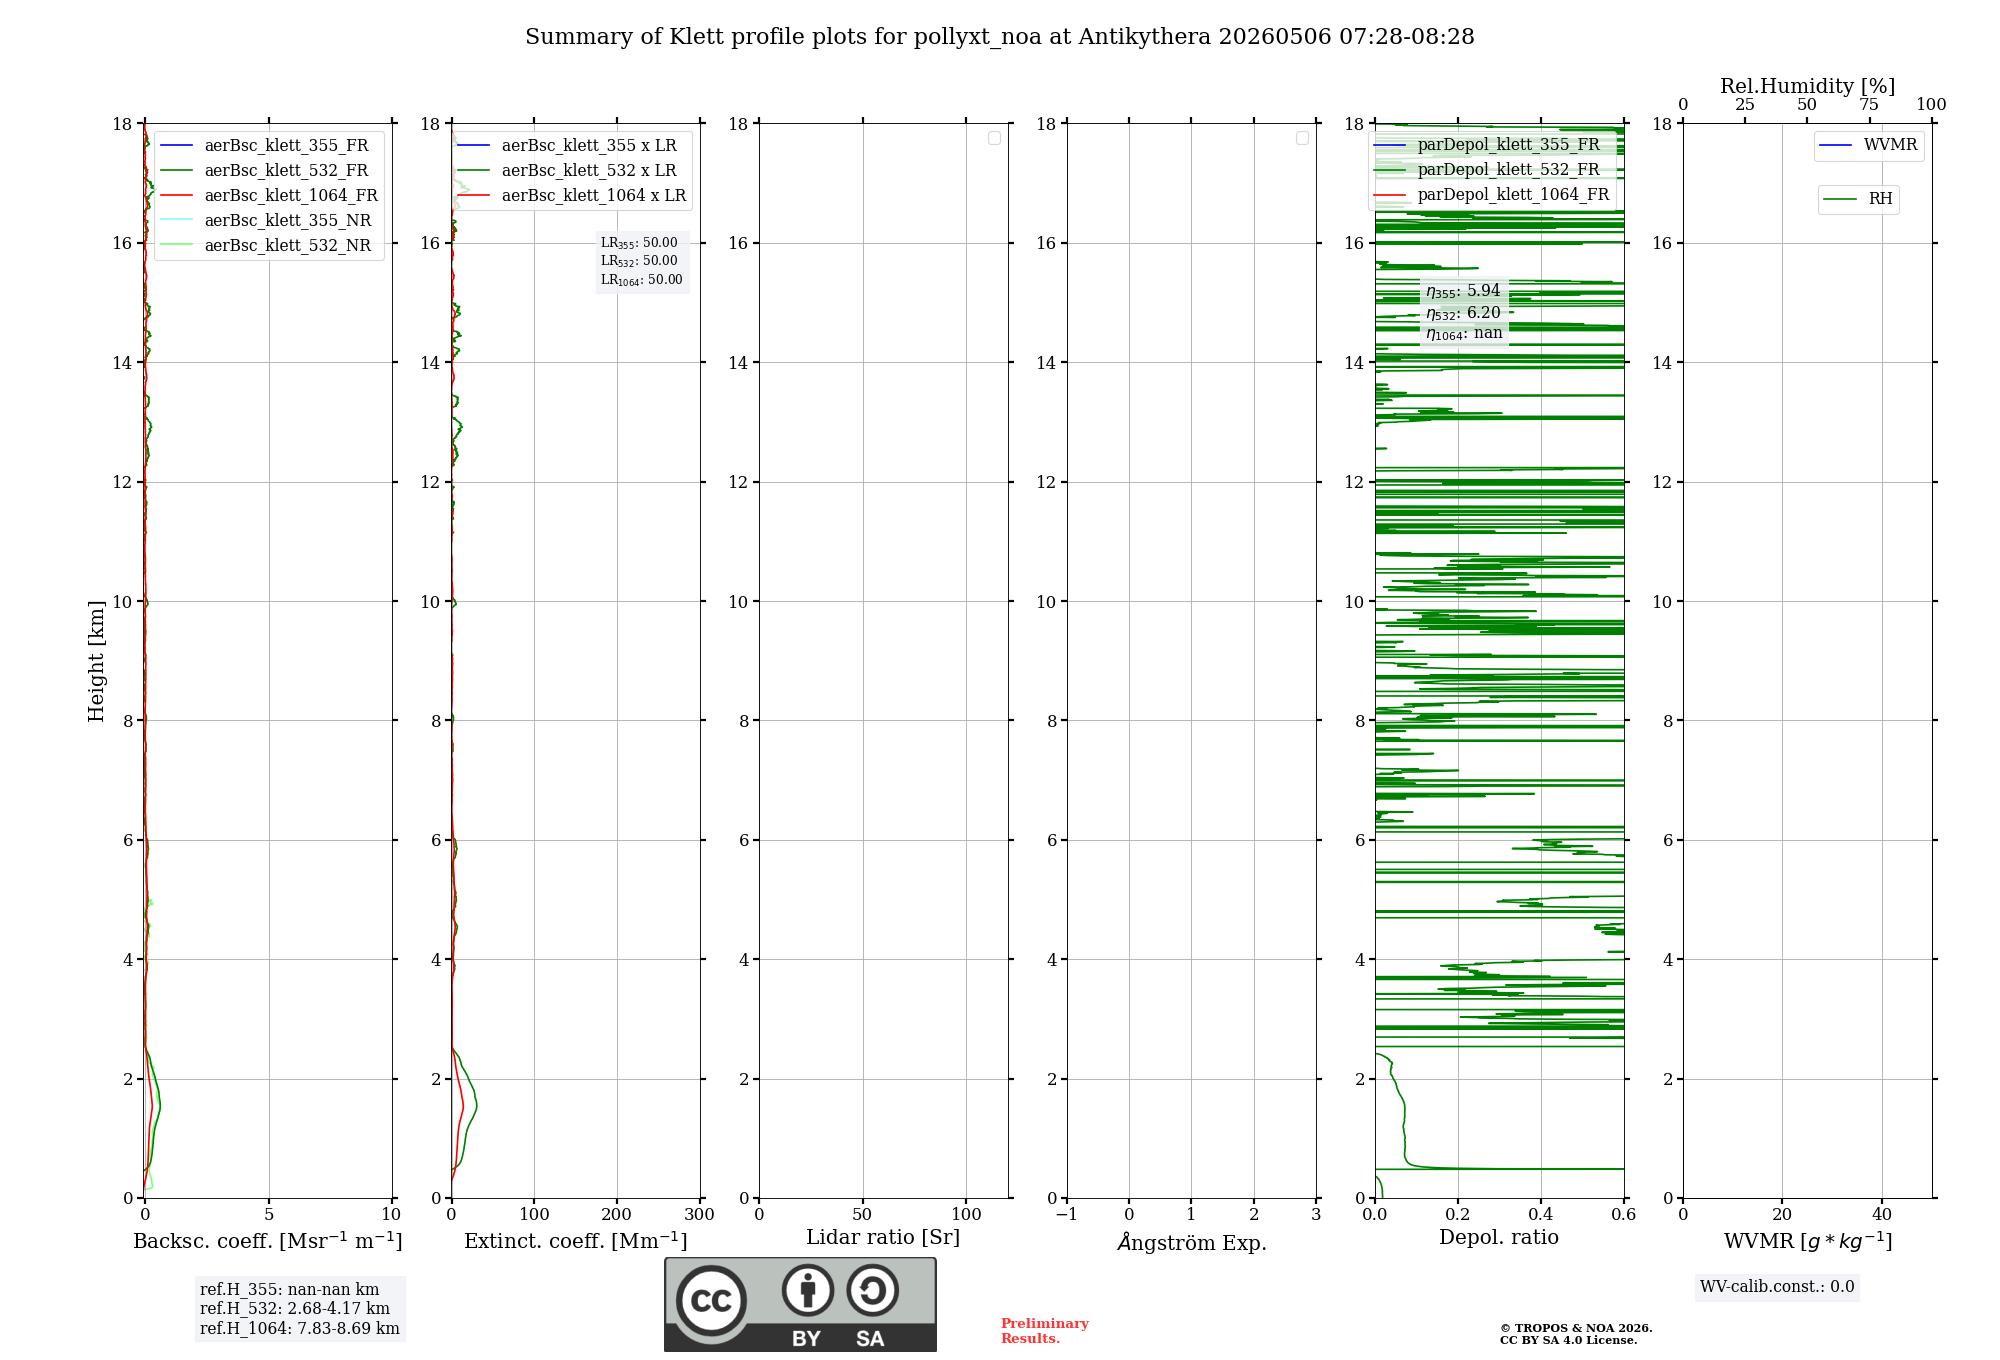Click legend entry parDepol_klett_532_FR
This screenshot has height=1360, width=2000.
pyautogui.click(x=1489, y=169)
